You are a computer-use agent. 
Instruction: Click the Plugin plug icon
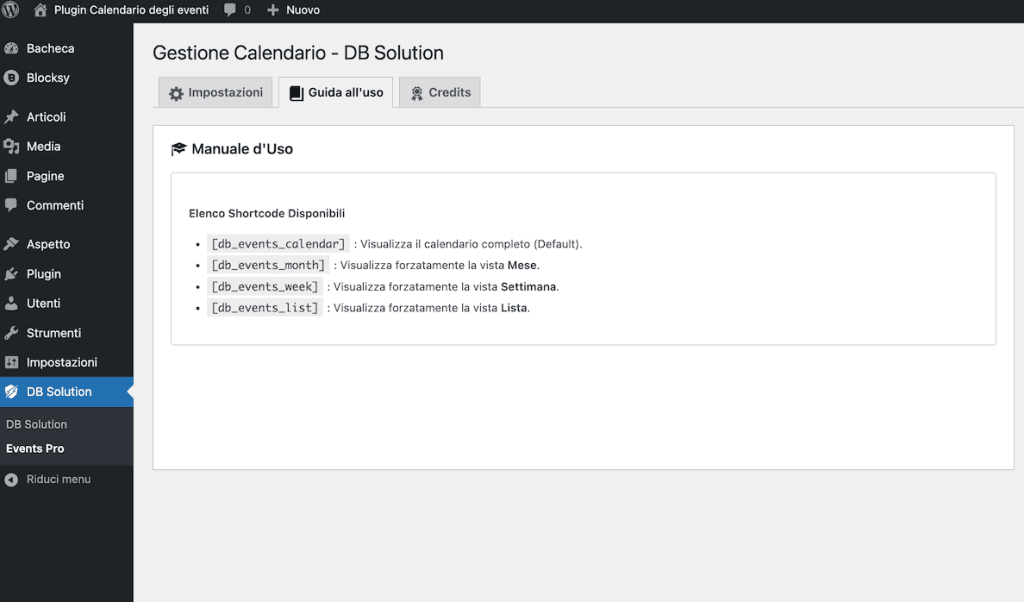coord(11,274)
